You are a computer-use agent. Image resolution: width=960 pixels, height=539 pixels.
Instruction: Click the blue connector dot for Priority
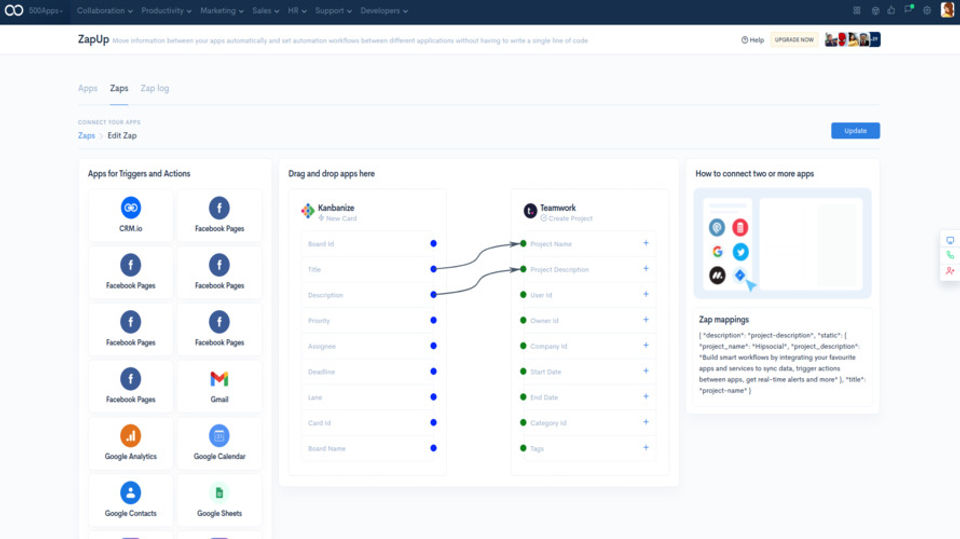tap(433, 320)
